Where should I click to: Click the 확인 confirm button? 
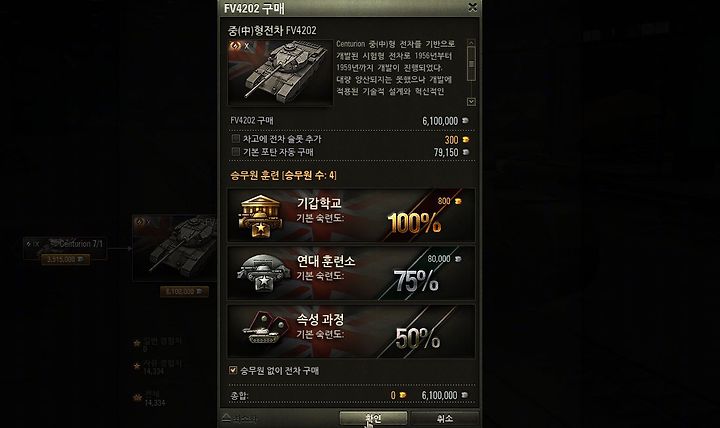pyautogui.click(x=373, y=418)
